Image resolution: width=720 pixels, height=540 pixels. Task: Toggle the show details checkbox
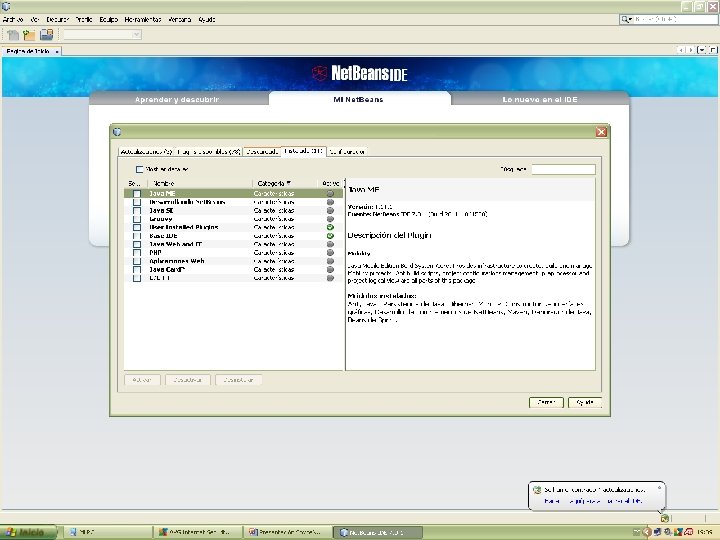tap(139, 169)
